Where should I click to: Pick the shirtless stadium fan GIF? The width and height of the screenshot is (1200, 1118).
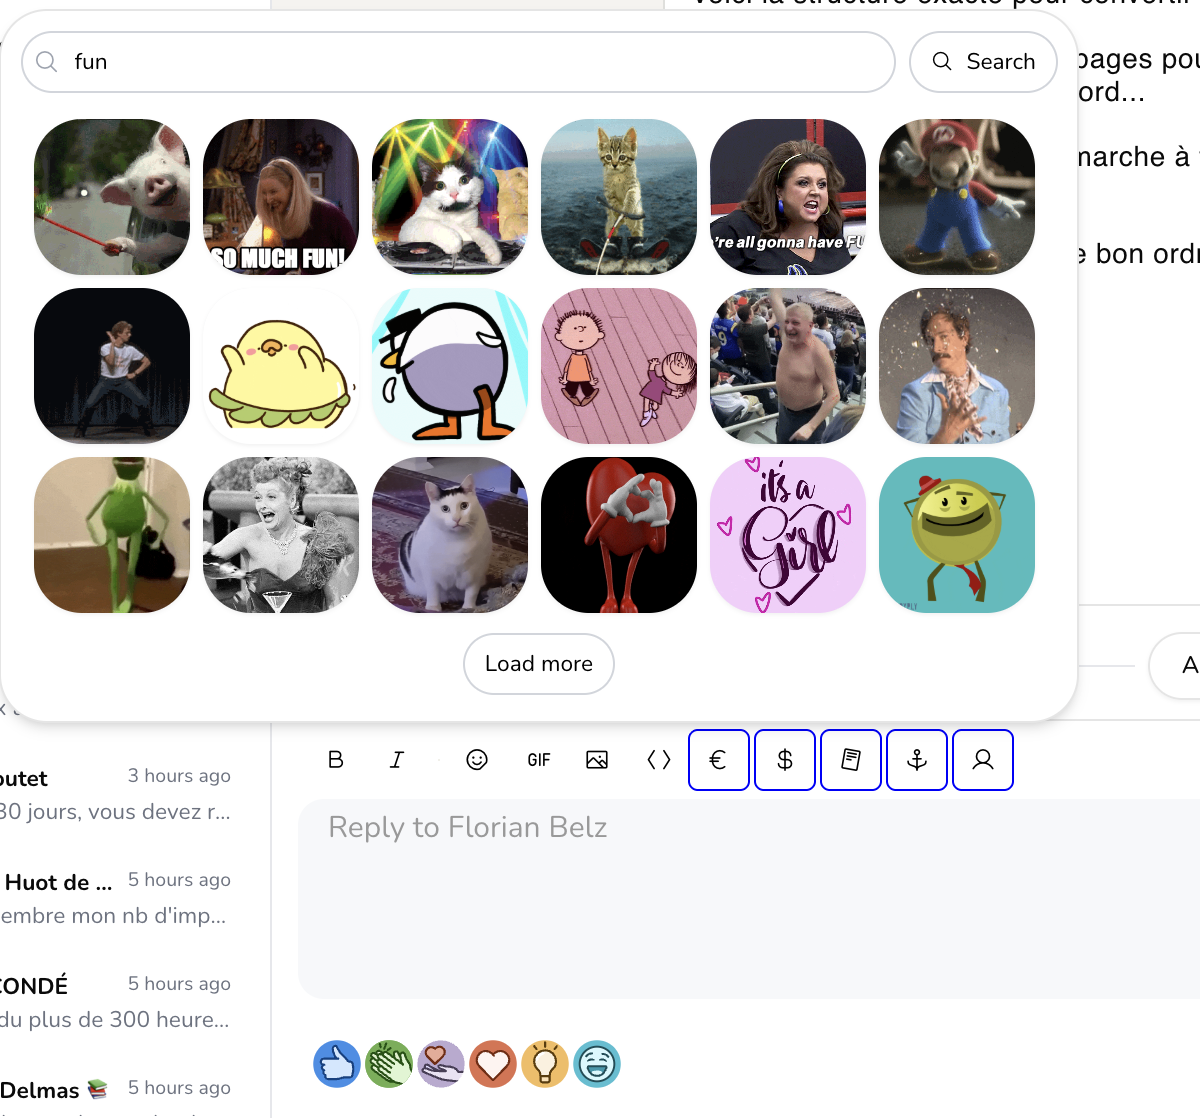[788, 366]
